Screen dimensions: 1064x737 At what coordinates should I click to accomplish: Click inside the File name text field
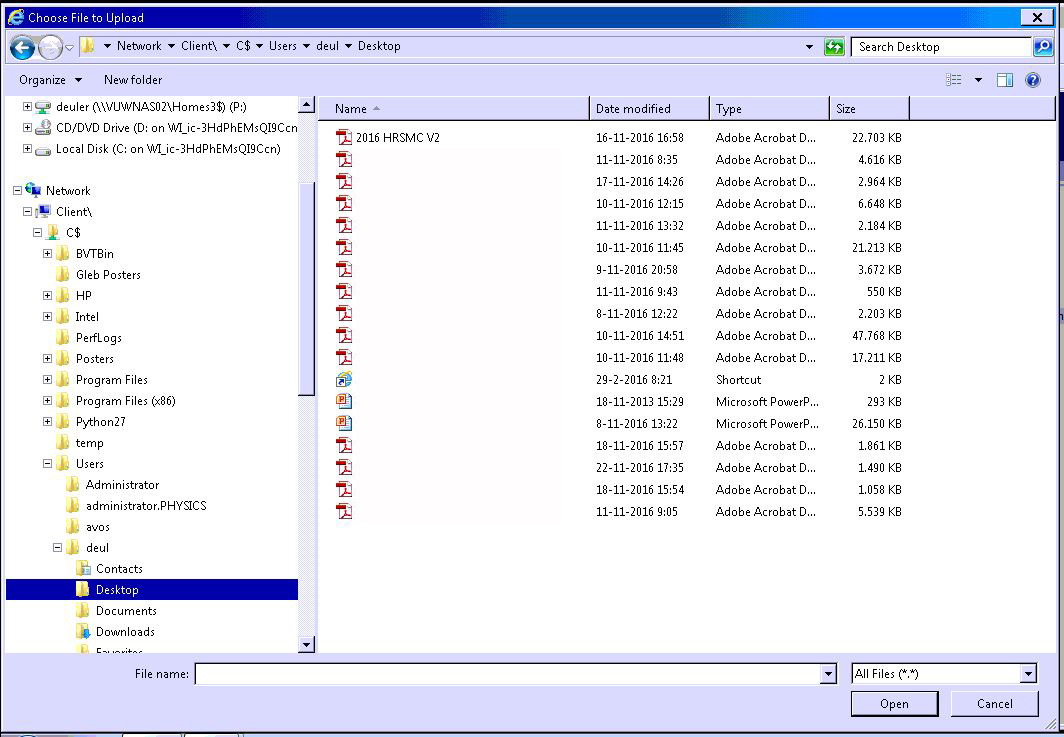pyautogui.click(x=506, y=674)
